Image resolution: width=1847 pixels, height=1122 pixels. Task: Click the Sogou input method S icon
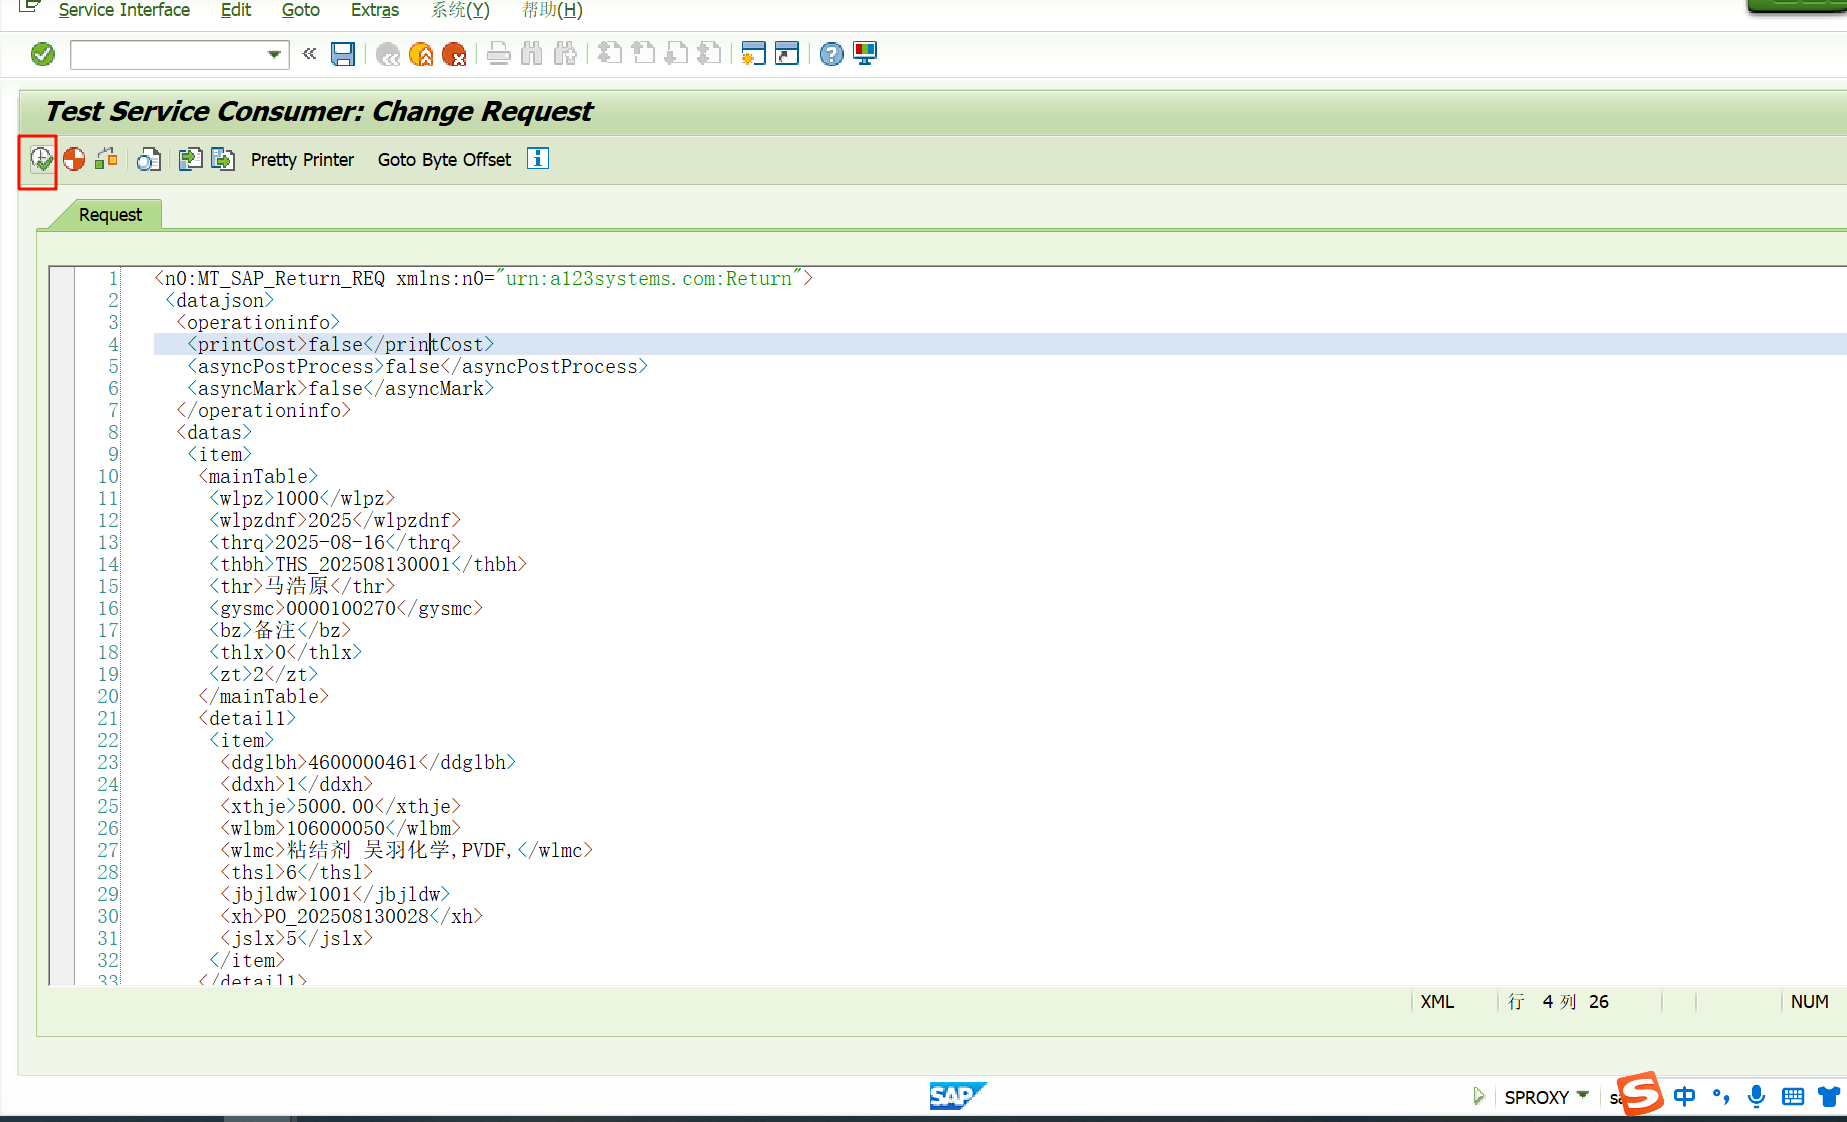pos(1642,1094)
